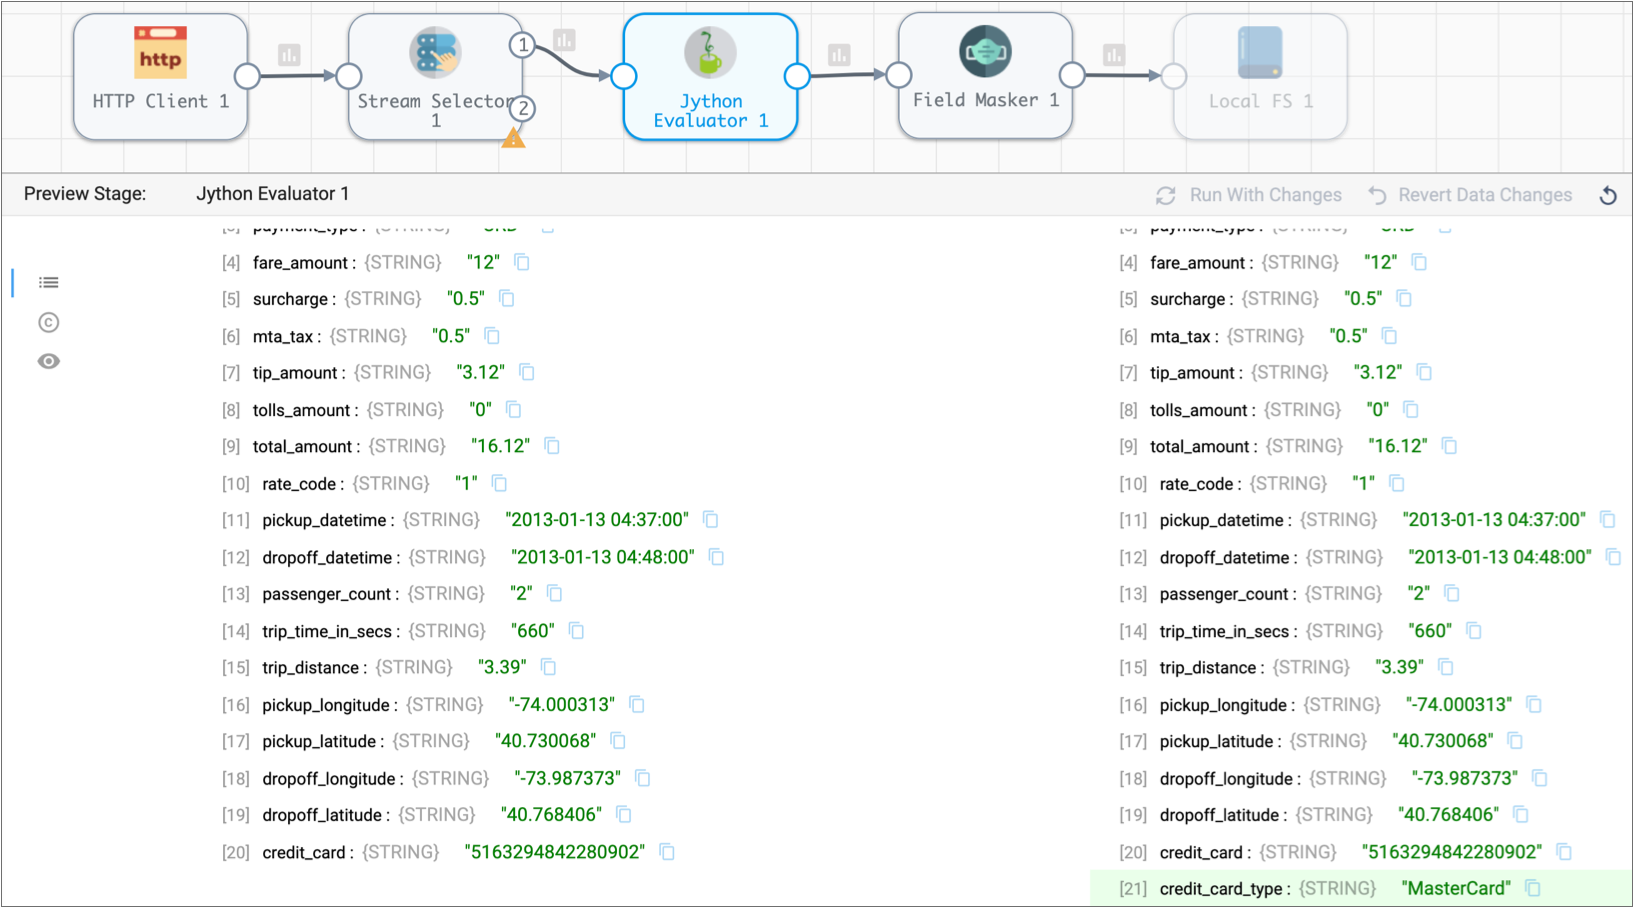Click Revert Data Changes
The width and height of the screenshot is (1633, 907).
[1470, 195]
